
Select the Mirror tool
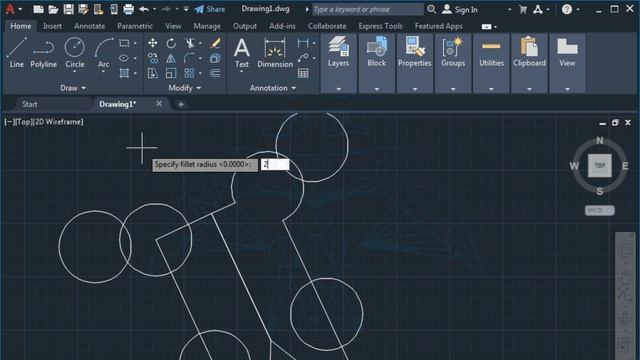click(171, 58)
